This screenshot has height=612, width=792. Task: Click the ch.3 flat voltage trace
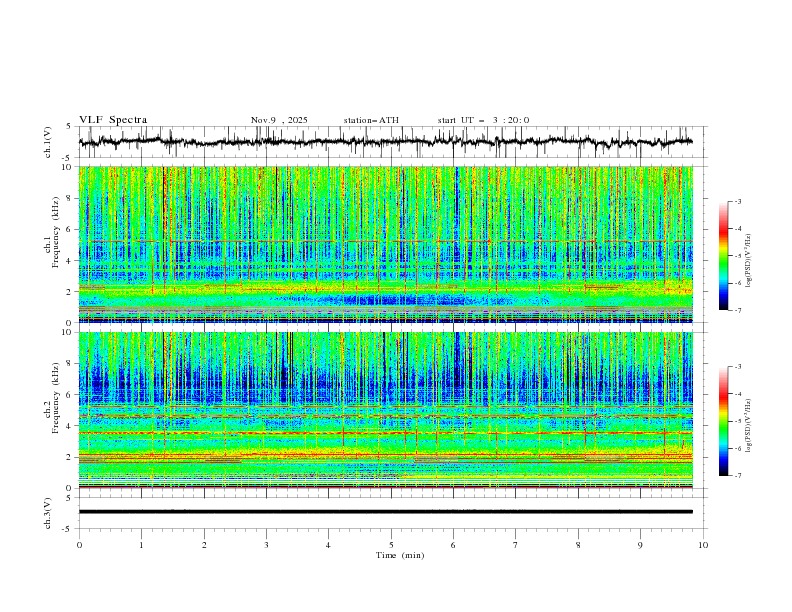point(386,512)
